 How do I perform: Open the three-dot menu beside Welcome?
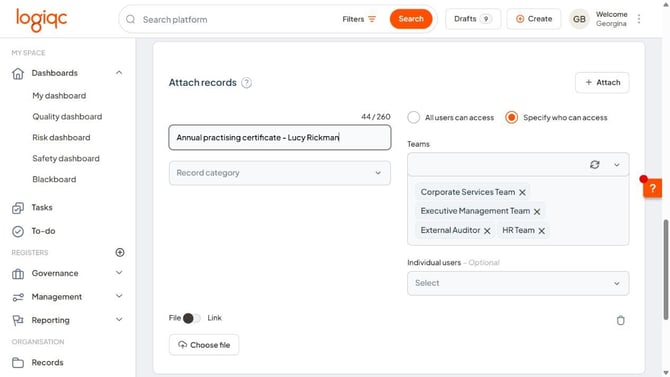point(639,19)
